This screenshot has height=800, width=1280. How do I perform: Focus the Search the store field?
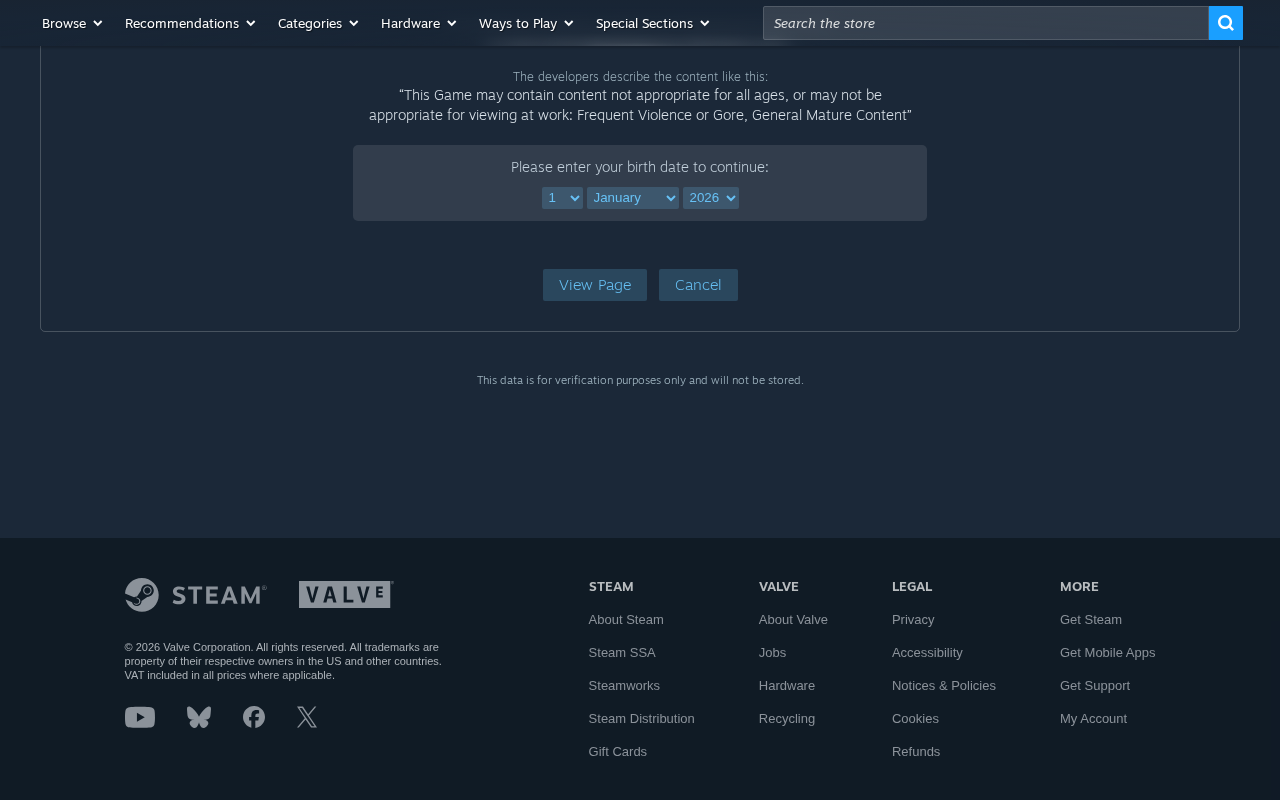986,23
